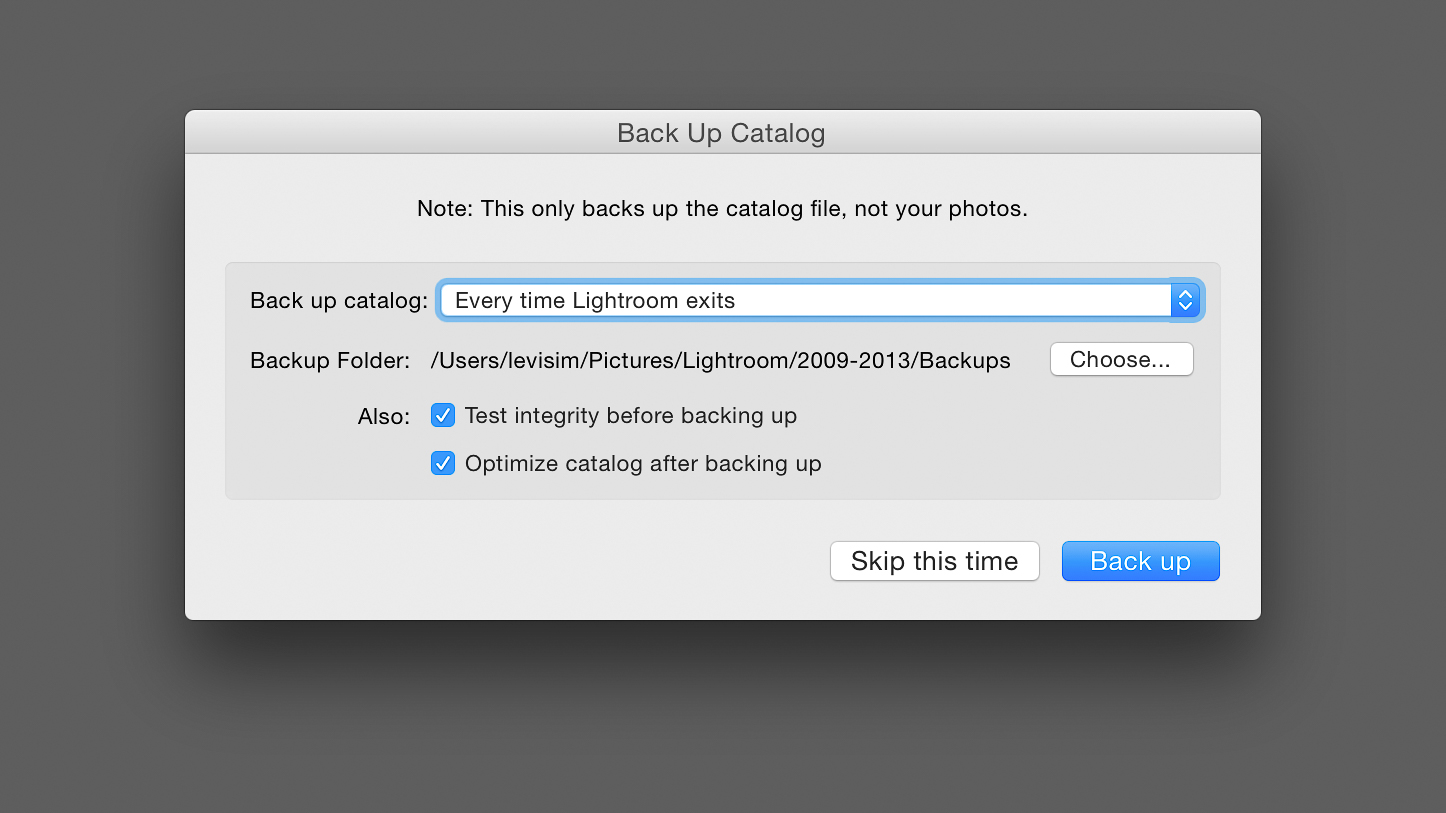This screenshot has height=813, width=1446.
Task: Click the 'Backup Folder:' label
Action: [x=330, y=360]
